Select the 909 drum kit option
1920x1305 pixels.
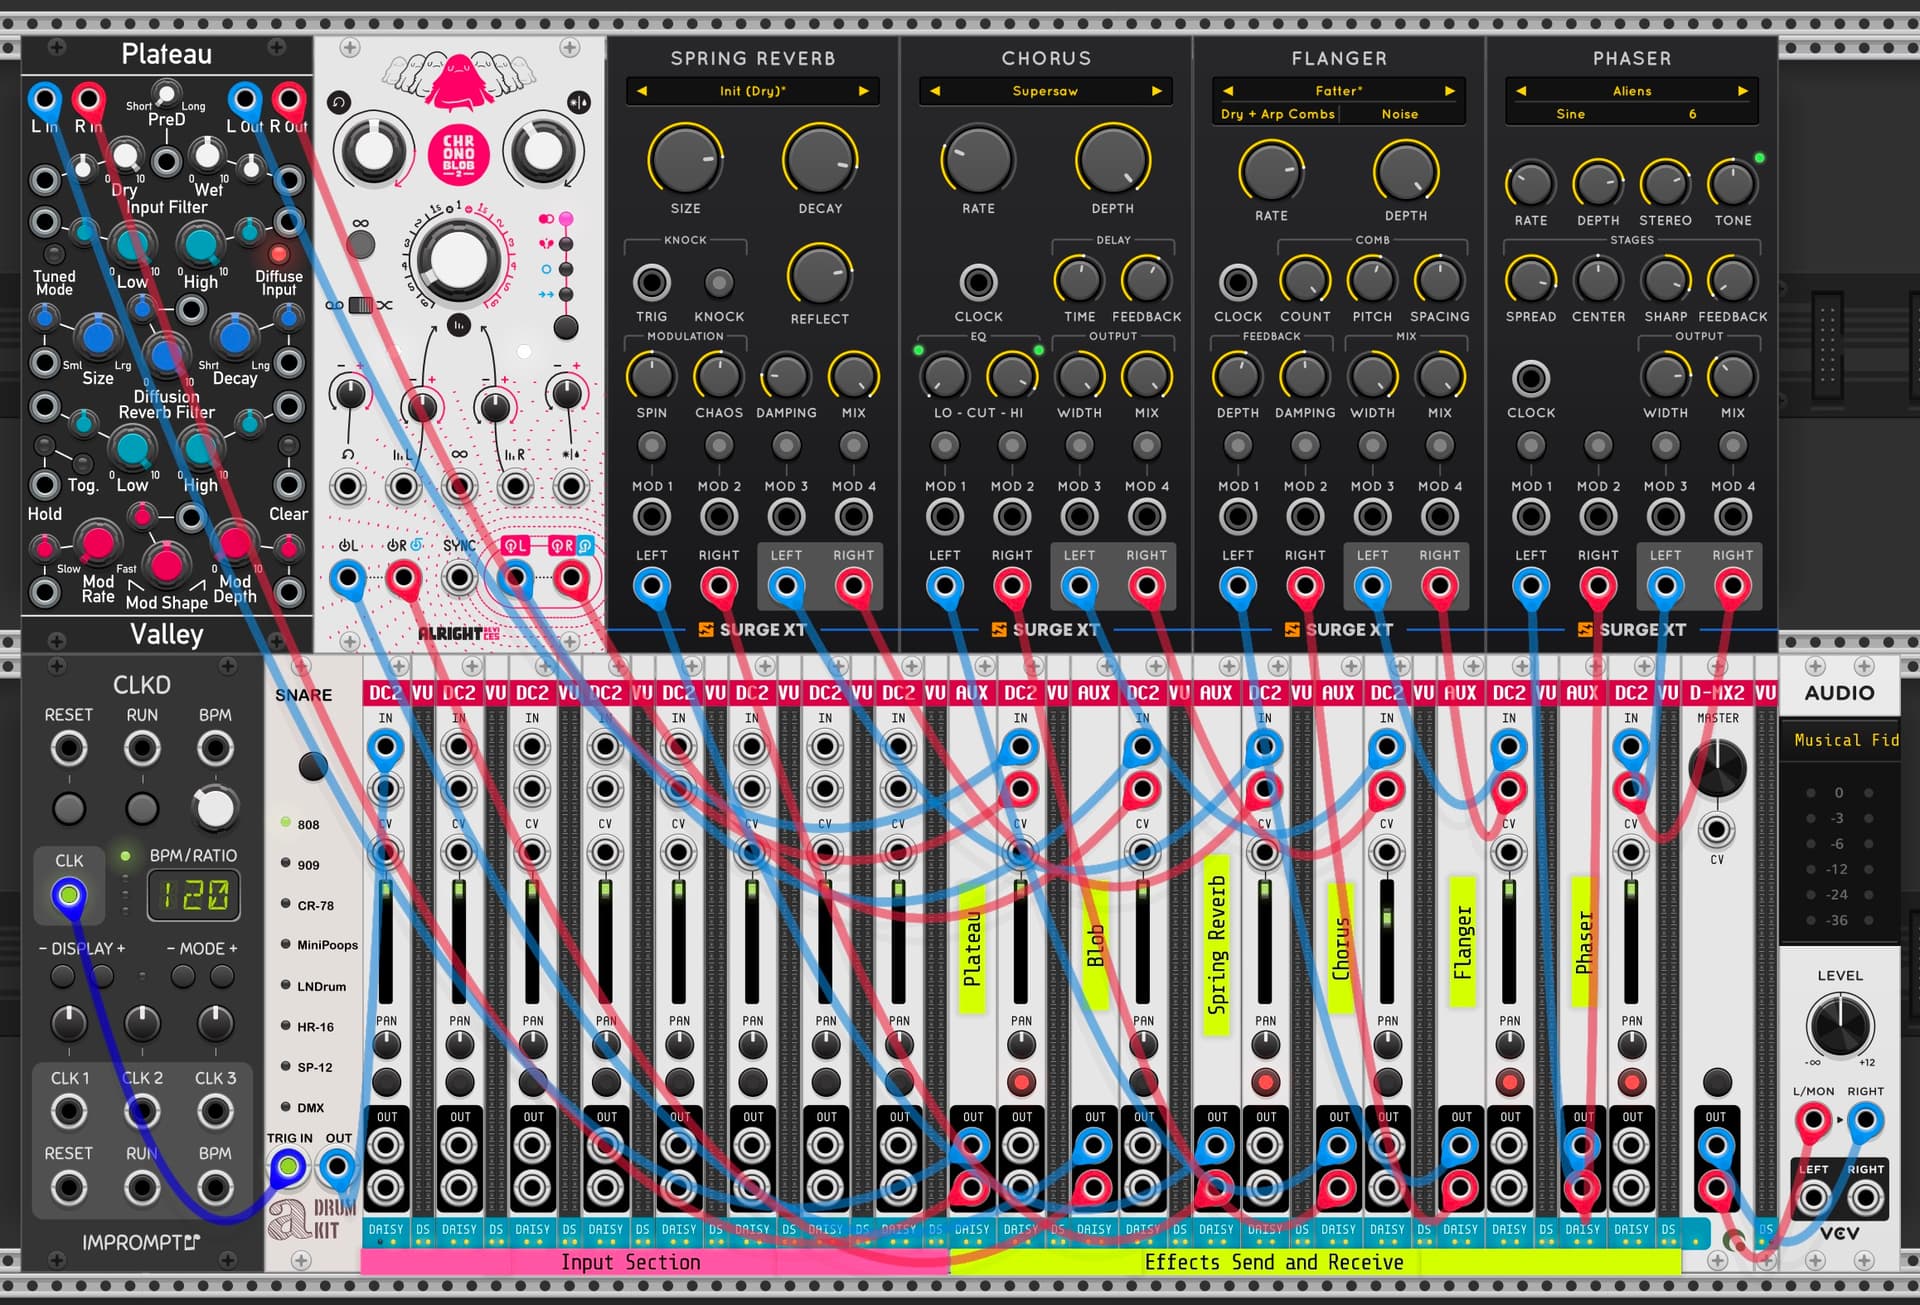(286, 864)
